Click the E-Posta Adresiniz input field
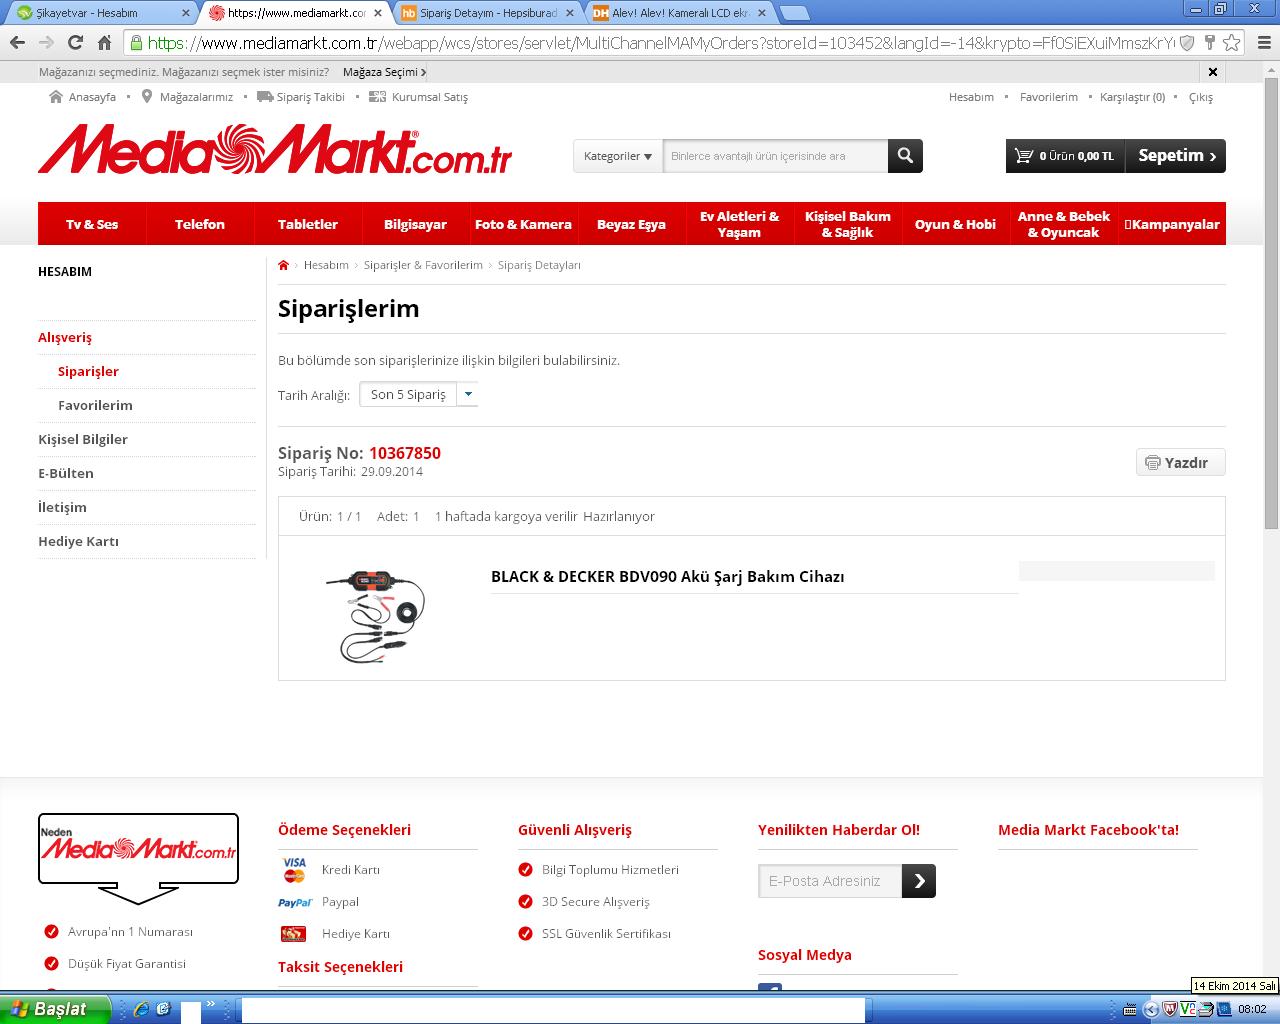Viewport: 1280px width, 1024px height. point(830,881)
